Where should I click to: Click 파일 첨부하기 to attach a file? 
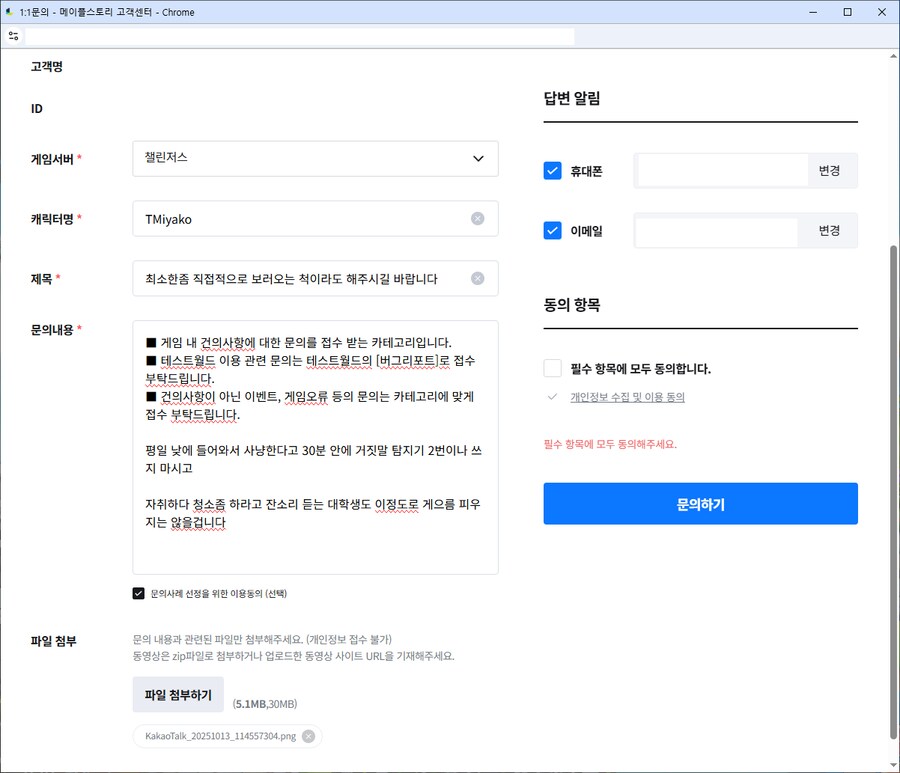point(178,695)
